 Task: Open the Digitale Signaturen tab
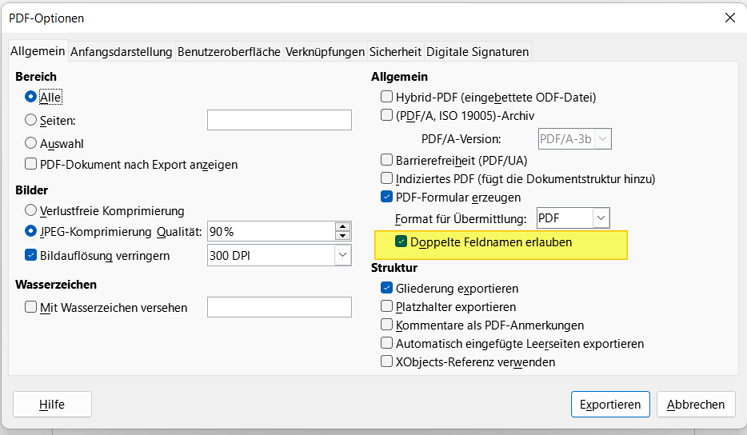click(x=477, y=51)
